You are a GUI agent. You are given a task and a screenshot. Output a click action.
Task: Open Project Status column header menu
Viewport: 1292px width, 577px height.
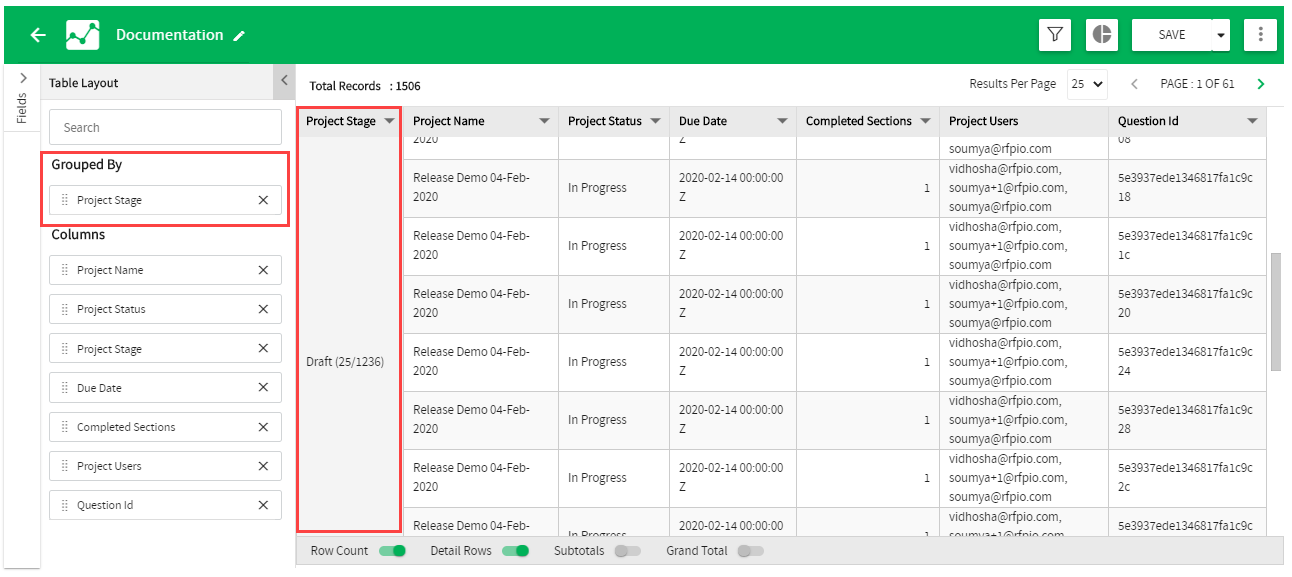click(655, 121)
